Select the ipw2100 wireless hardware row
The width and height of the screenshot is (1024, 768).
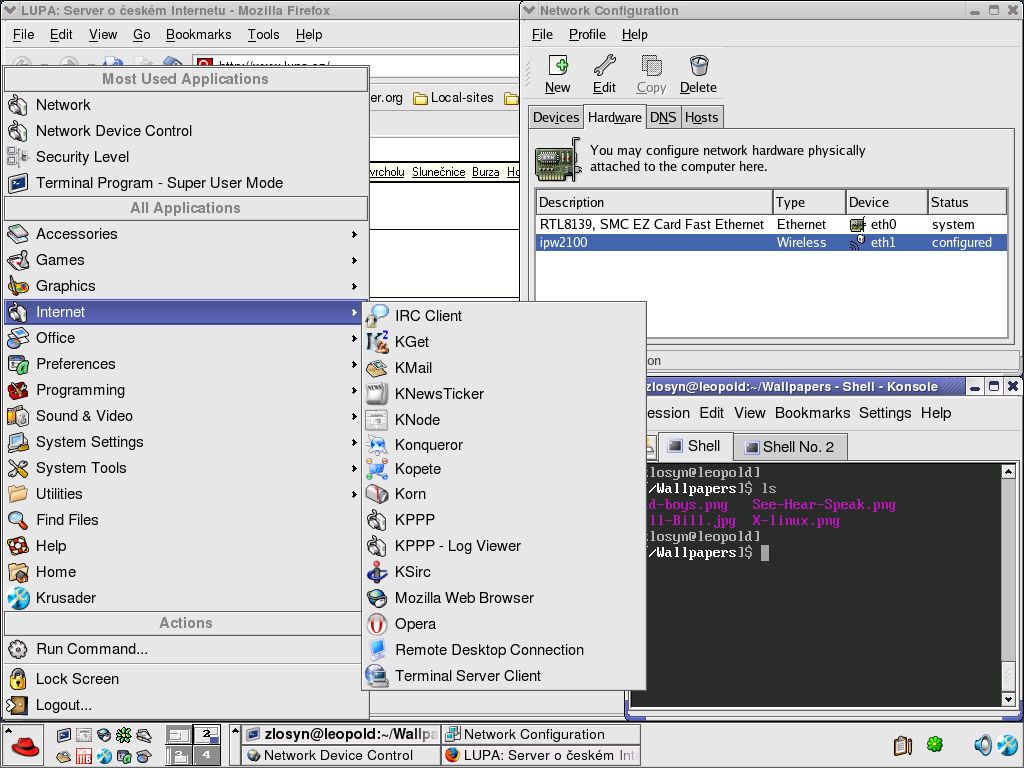coord(771,242)
